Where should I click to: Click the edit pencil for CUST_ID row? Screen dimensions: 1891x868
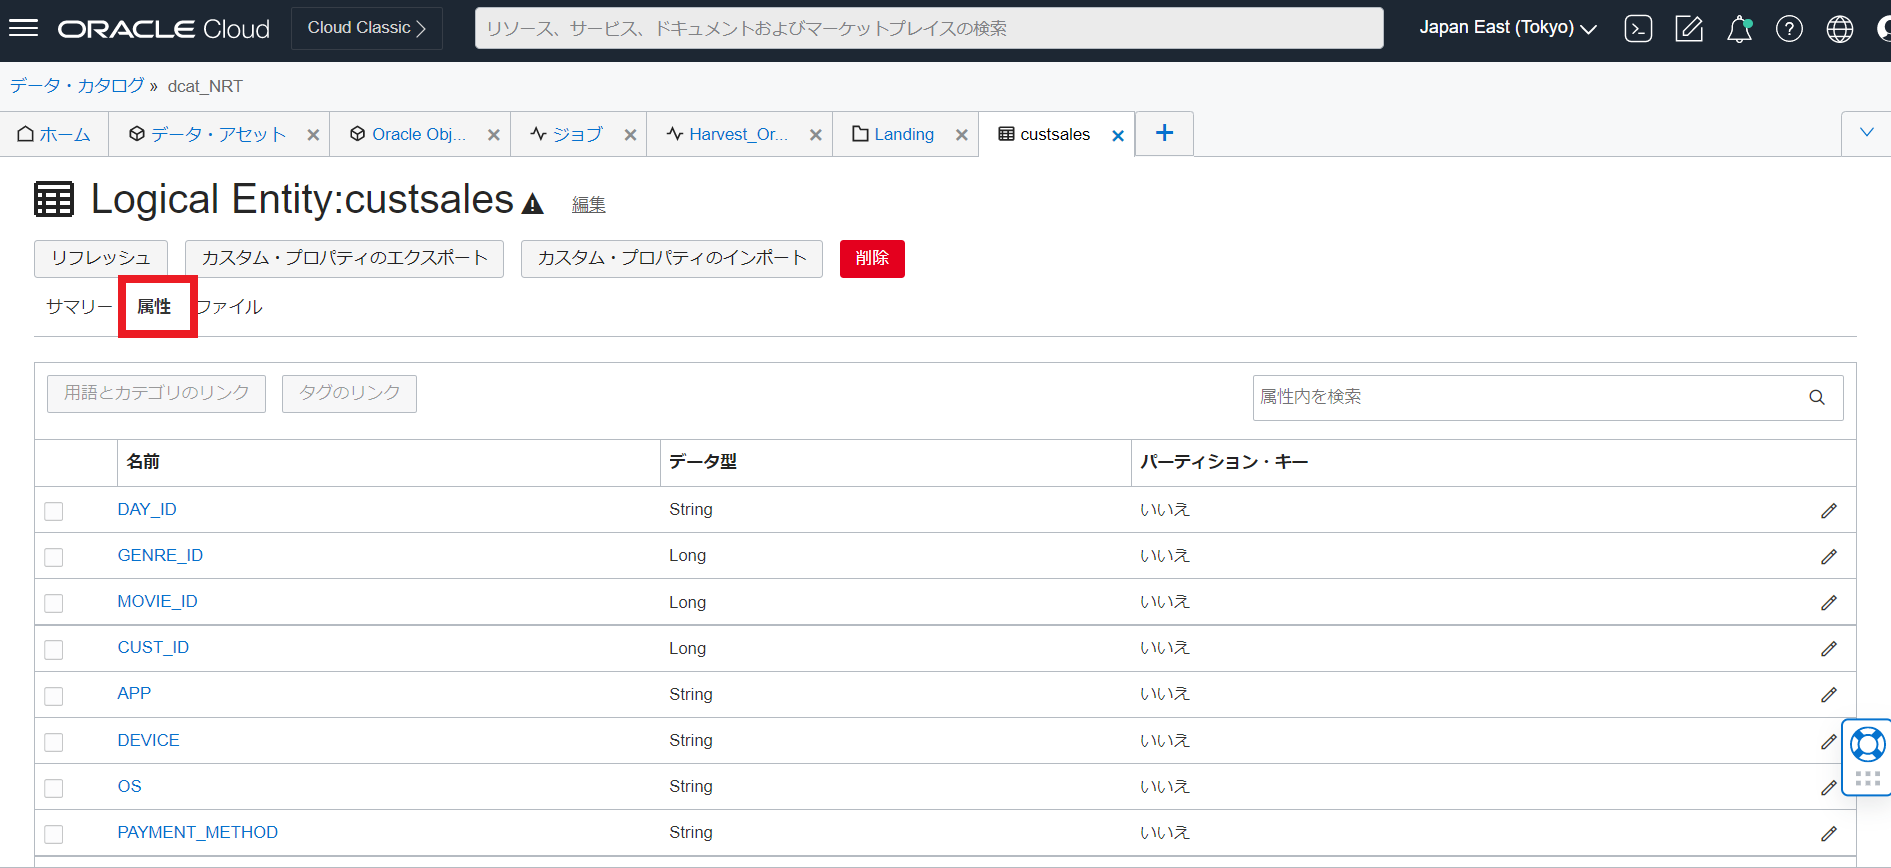[1828, 649]
